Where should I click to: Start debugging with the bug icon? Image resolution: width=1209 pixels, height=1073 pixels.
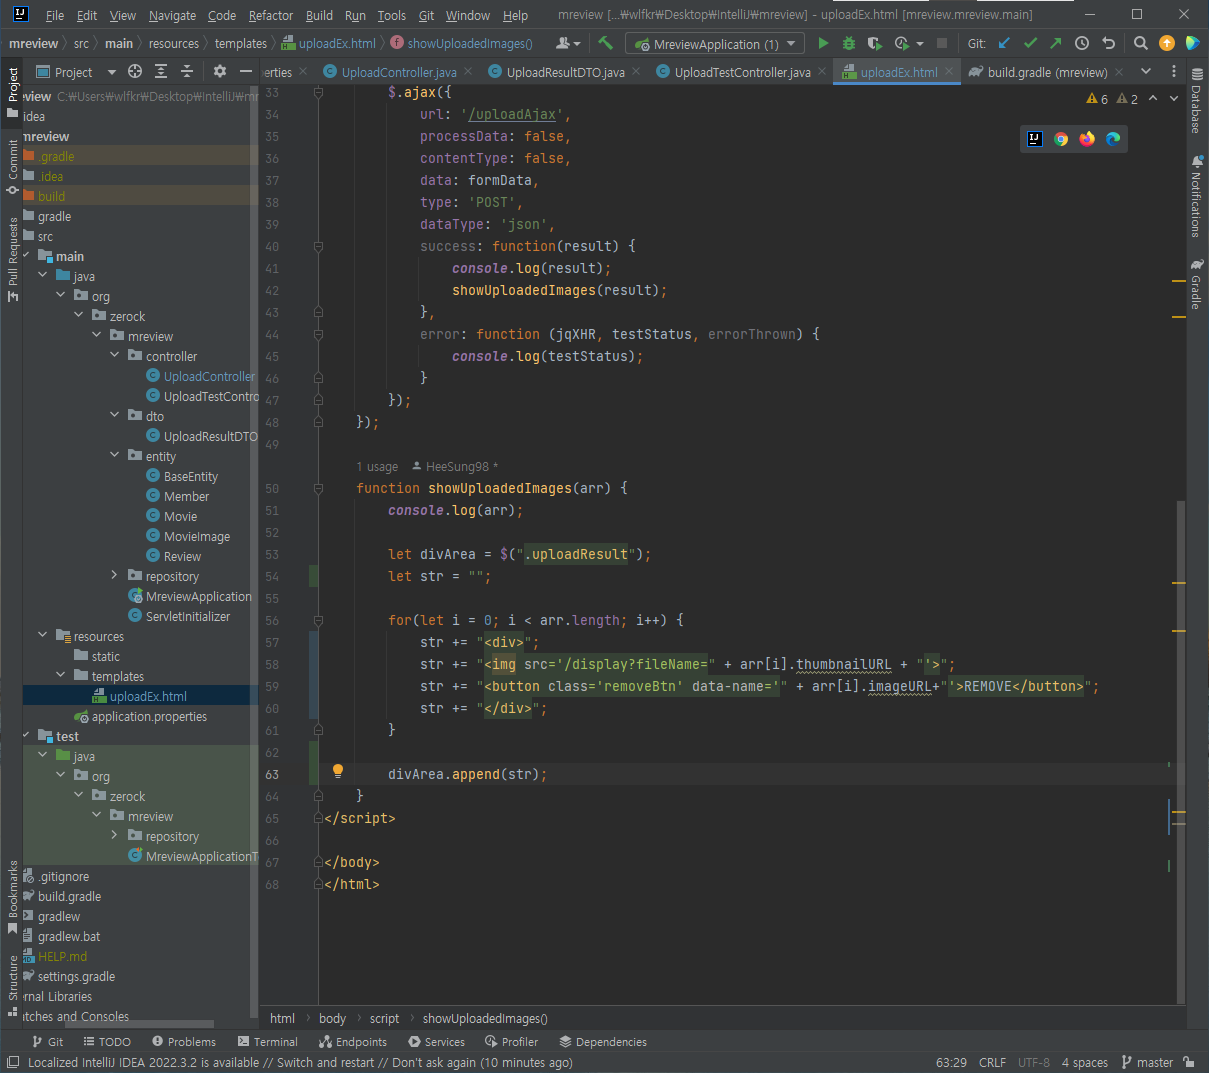pyautogui.click(x=849, y=43)
